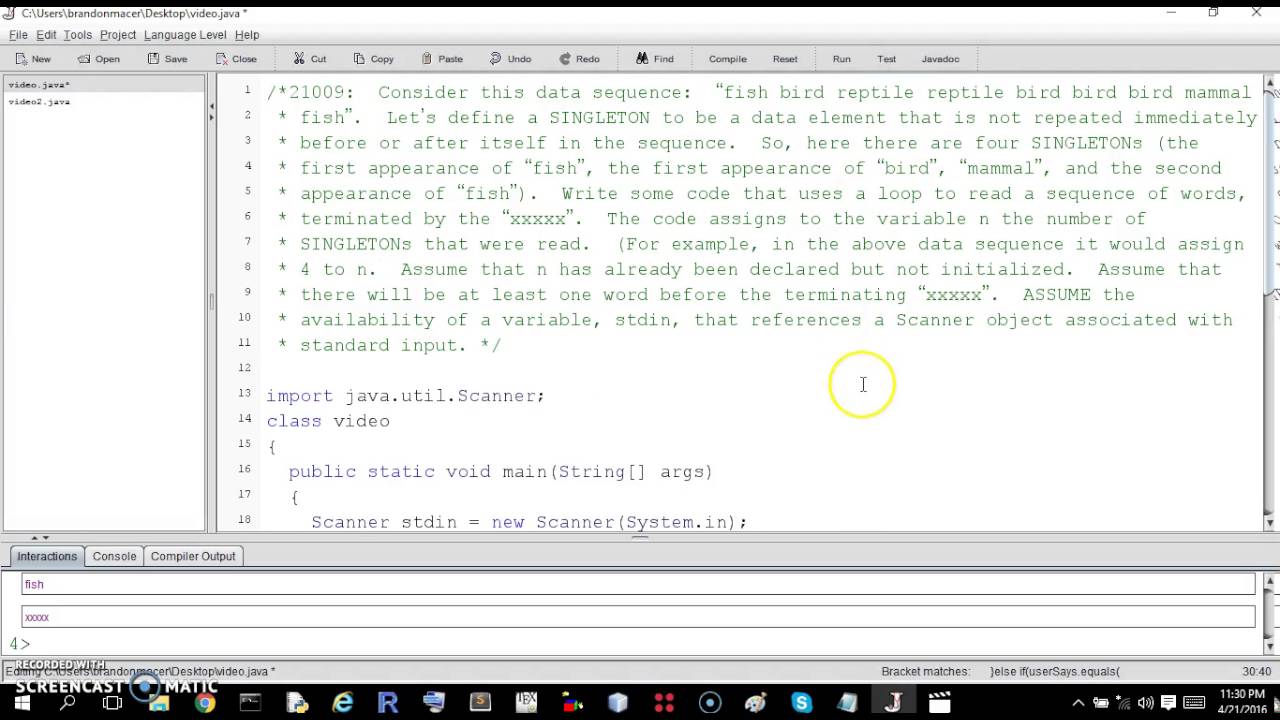Open the Action Center notification icon
The height and width of the screenshot is (720, 1280).
[1168, 703]
